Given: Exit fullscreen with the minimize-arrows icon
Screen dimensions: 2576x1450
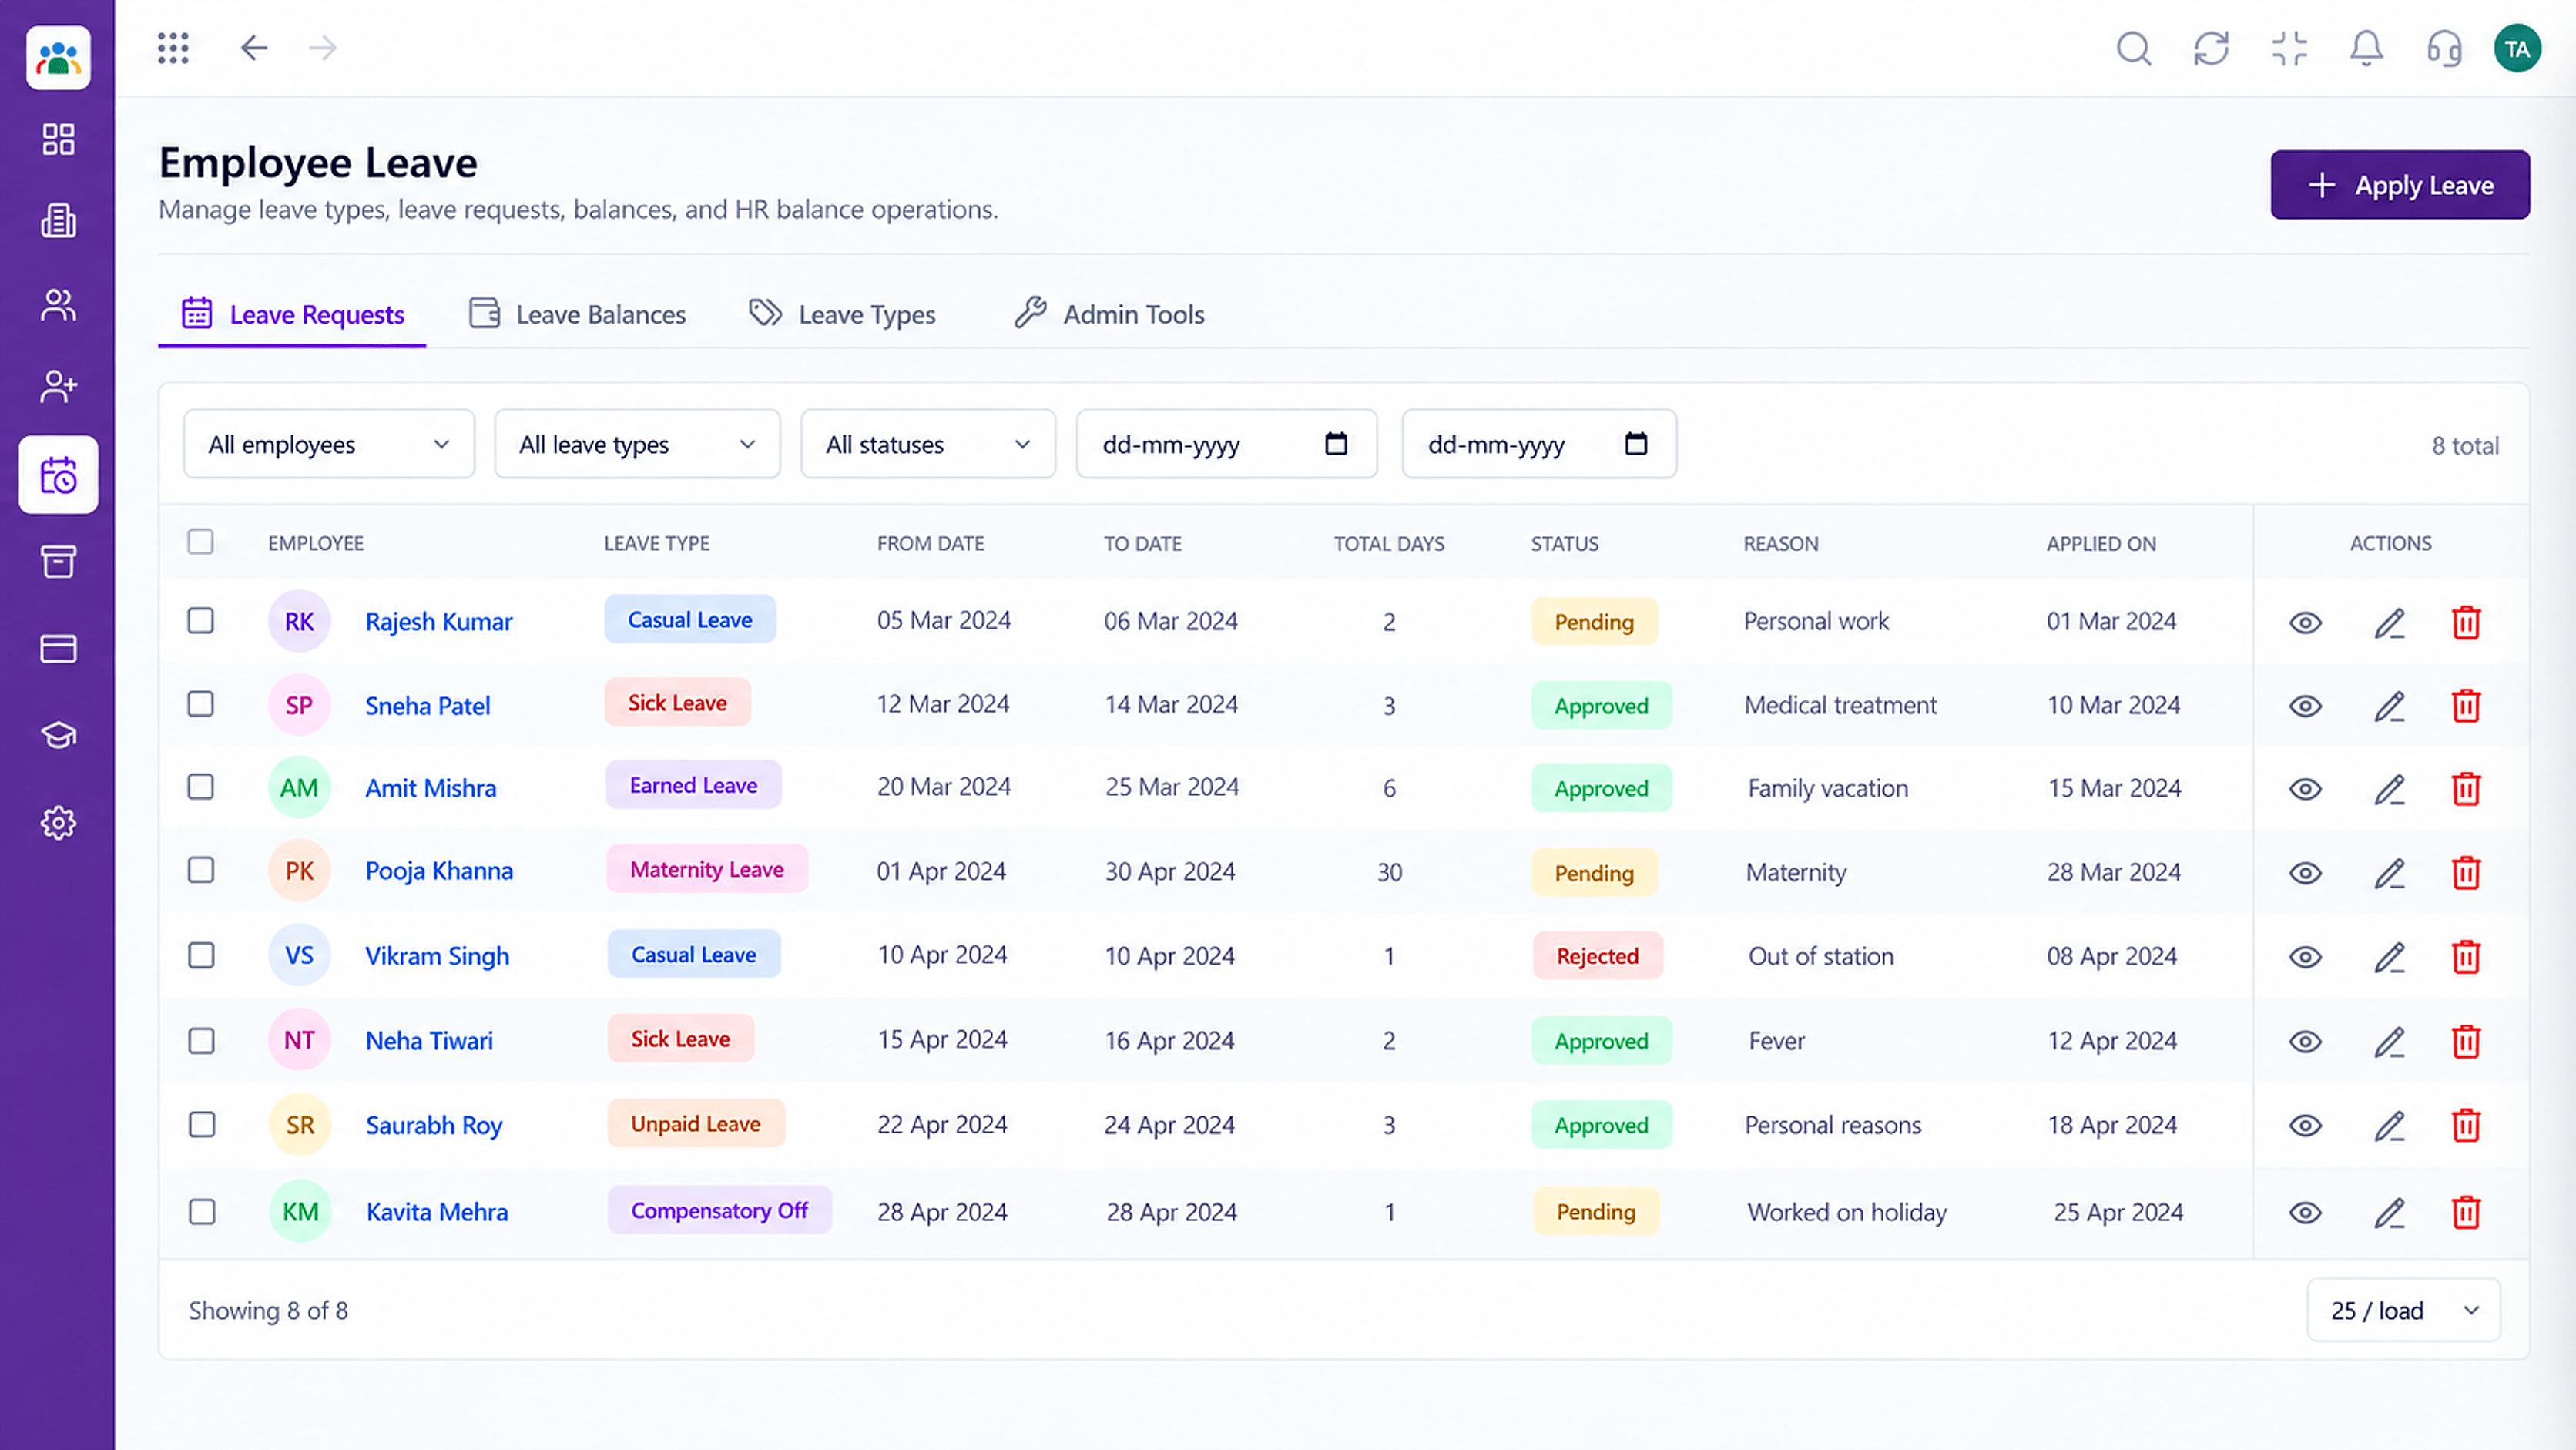Looking at the screenshot, I should tap(2289, 48).
